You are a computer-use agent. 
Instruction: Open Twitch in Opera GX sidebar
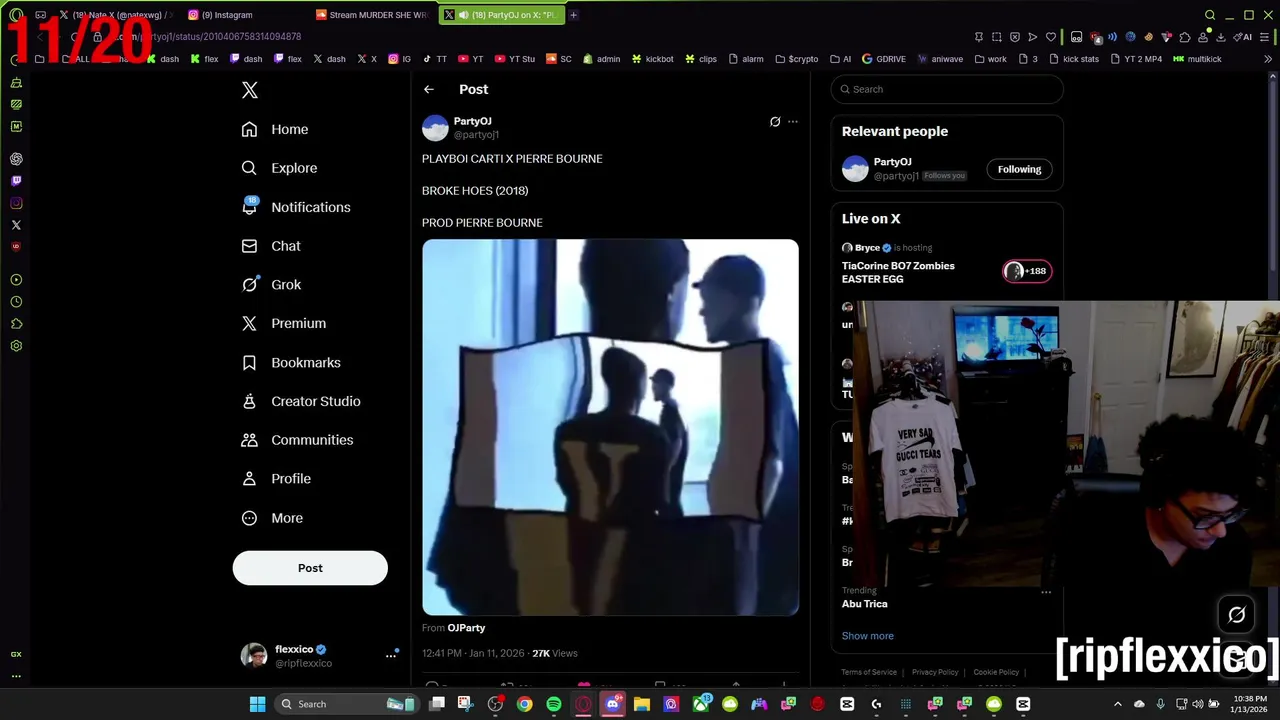[x=16, y=181]
